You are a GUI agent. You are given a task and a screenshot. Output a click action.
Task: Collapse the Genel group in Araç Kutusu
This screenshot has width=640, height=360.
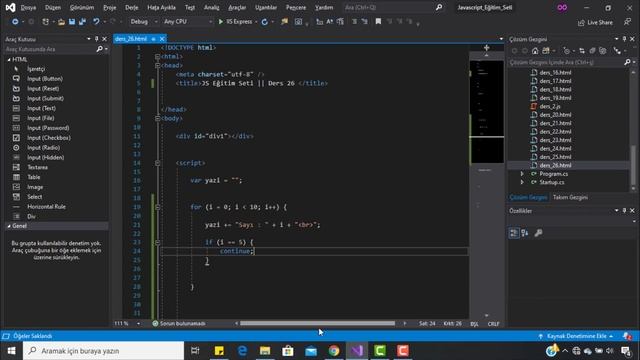click(9, 226)
